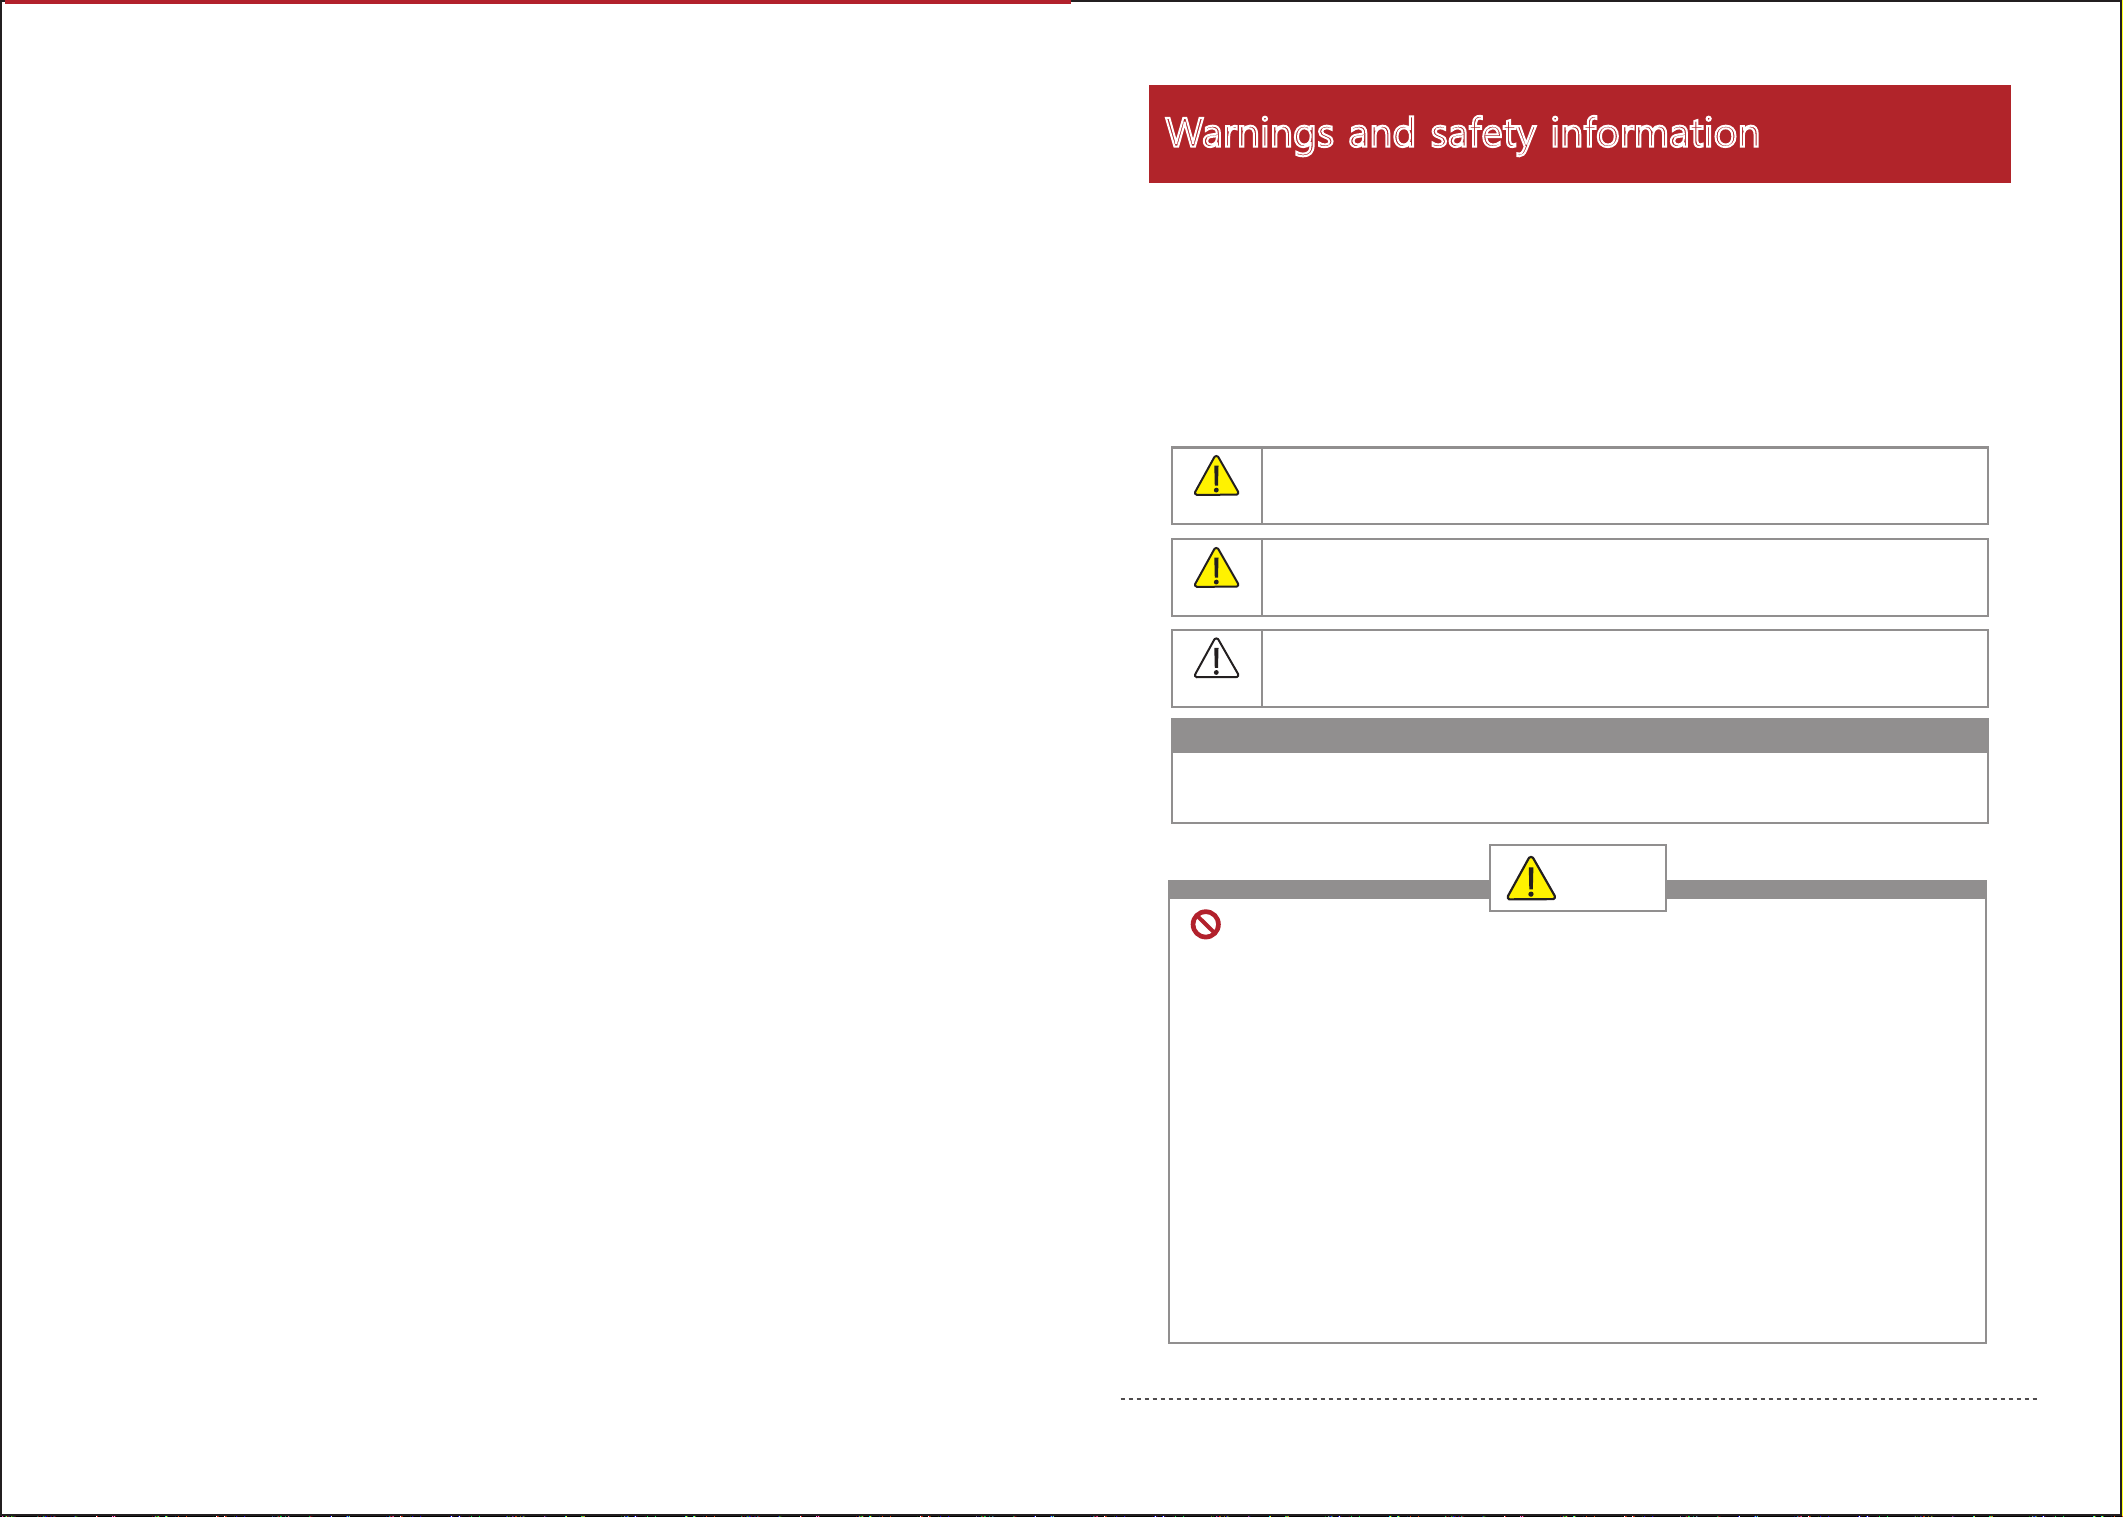Click the yellow triangle in the centered tab box

click(x=1531, y=878)
